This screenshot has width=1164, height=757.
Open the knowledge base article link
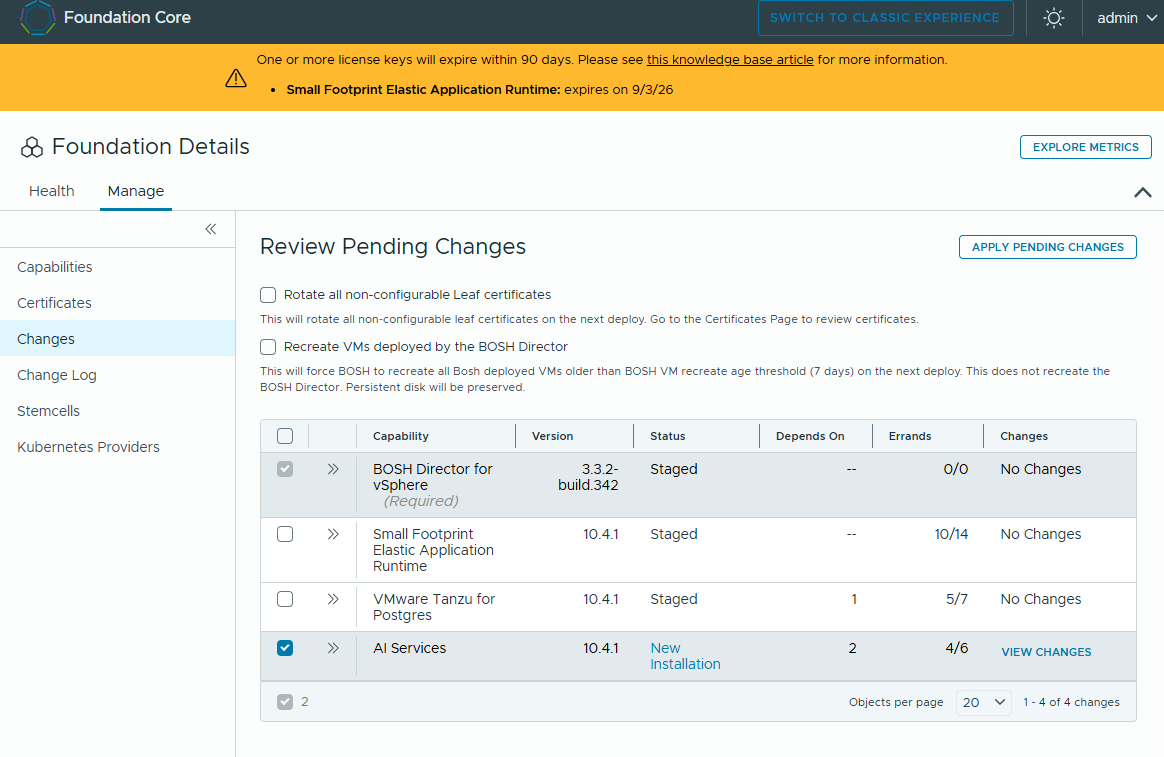[730, 59]
